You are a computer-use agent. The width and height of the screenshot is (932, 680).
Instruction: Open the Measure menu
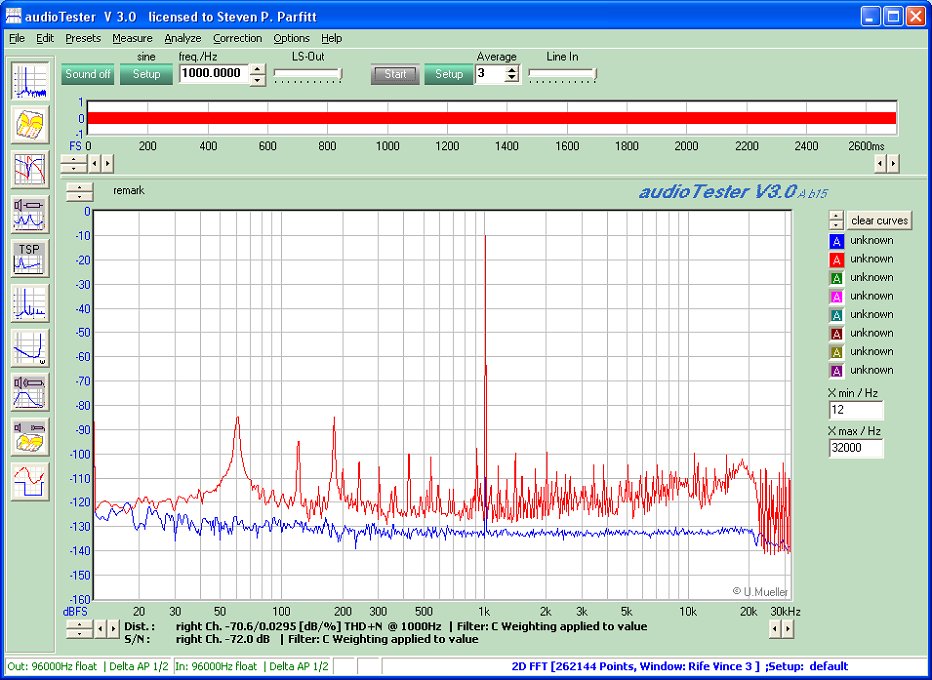point(132,38)
